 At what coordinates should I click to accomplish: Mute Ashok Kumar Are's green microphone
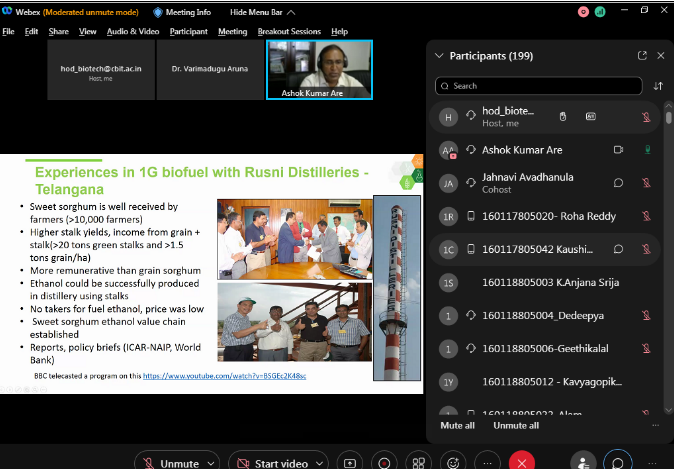click(647, 150)
